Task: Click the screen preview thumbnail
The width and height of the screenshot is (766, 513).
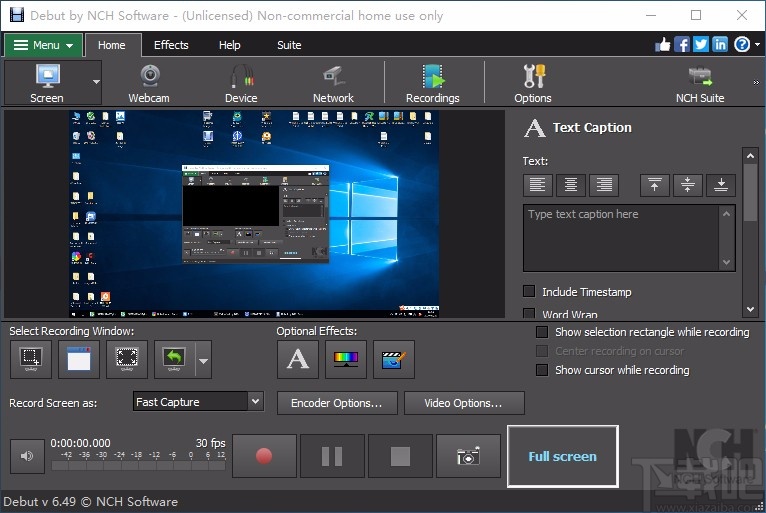Action: 254,214
